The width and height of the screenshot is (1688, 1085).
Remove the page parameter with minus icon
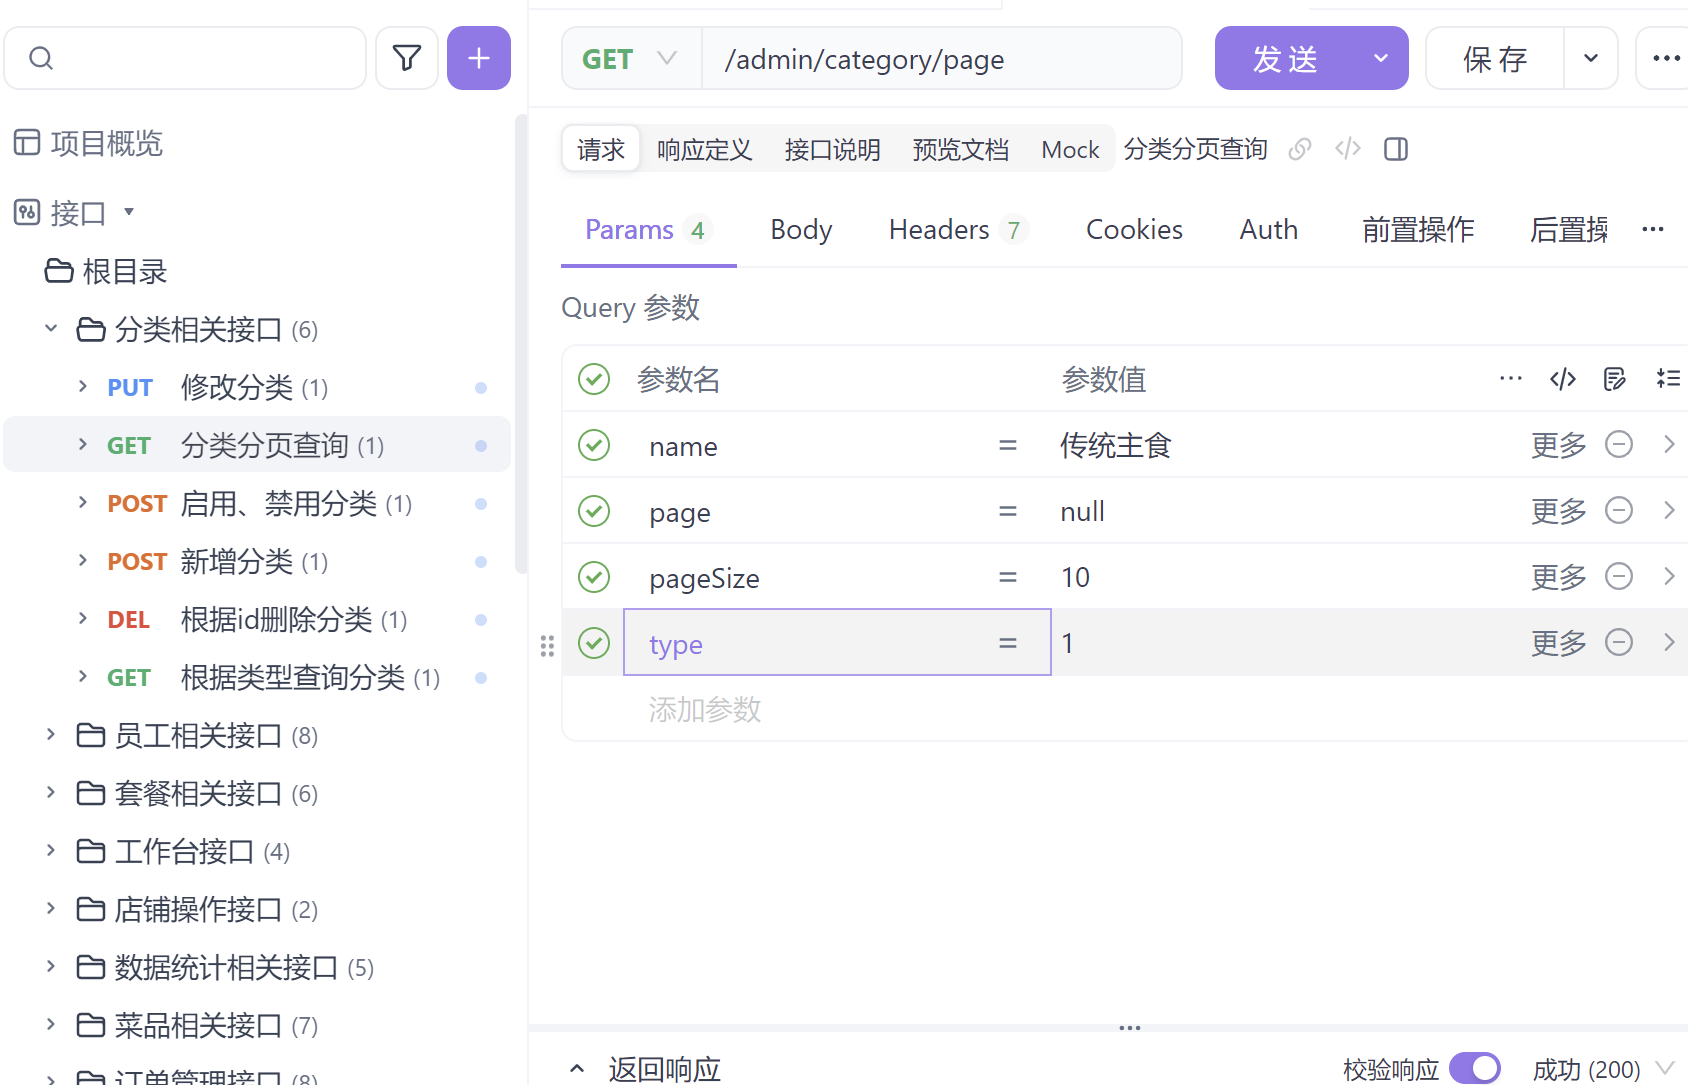[x=1619, y=510]
